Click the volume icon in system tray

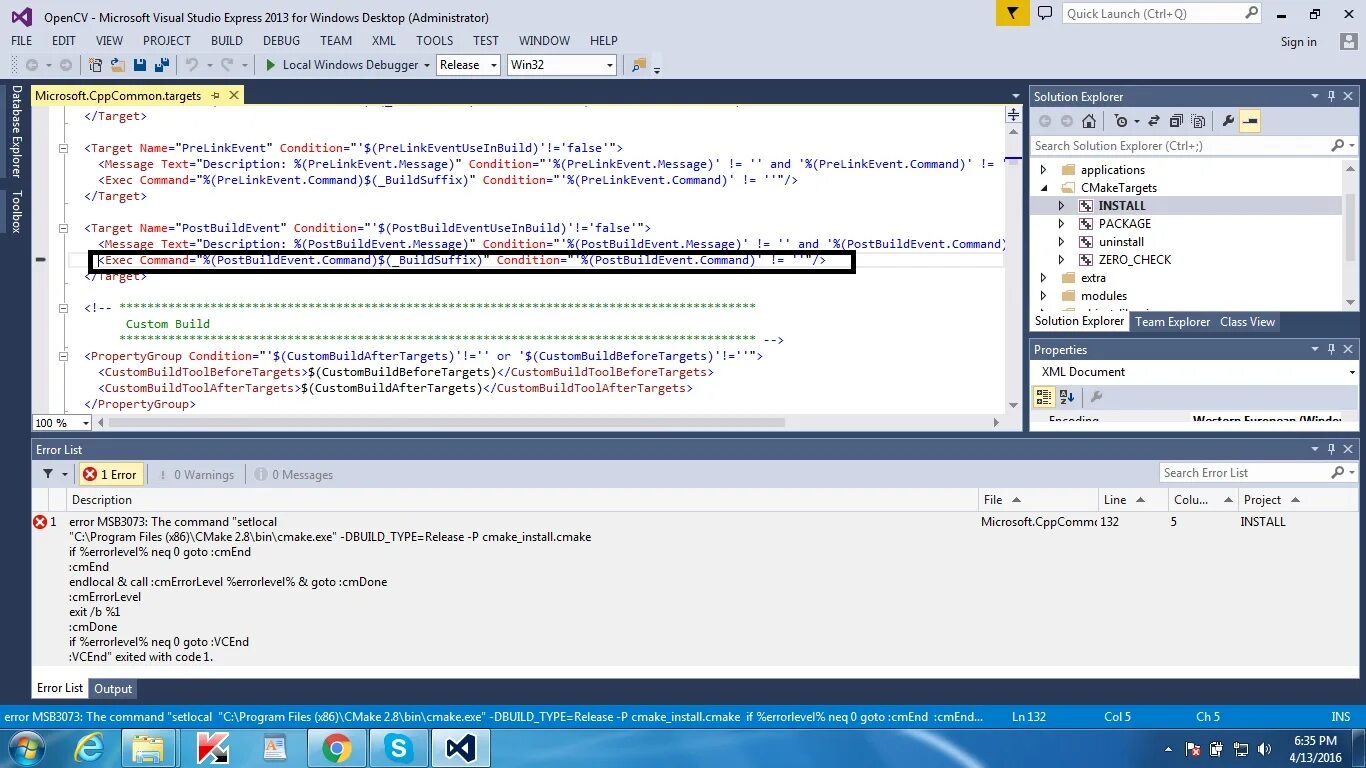(1265, 749)
